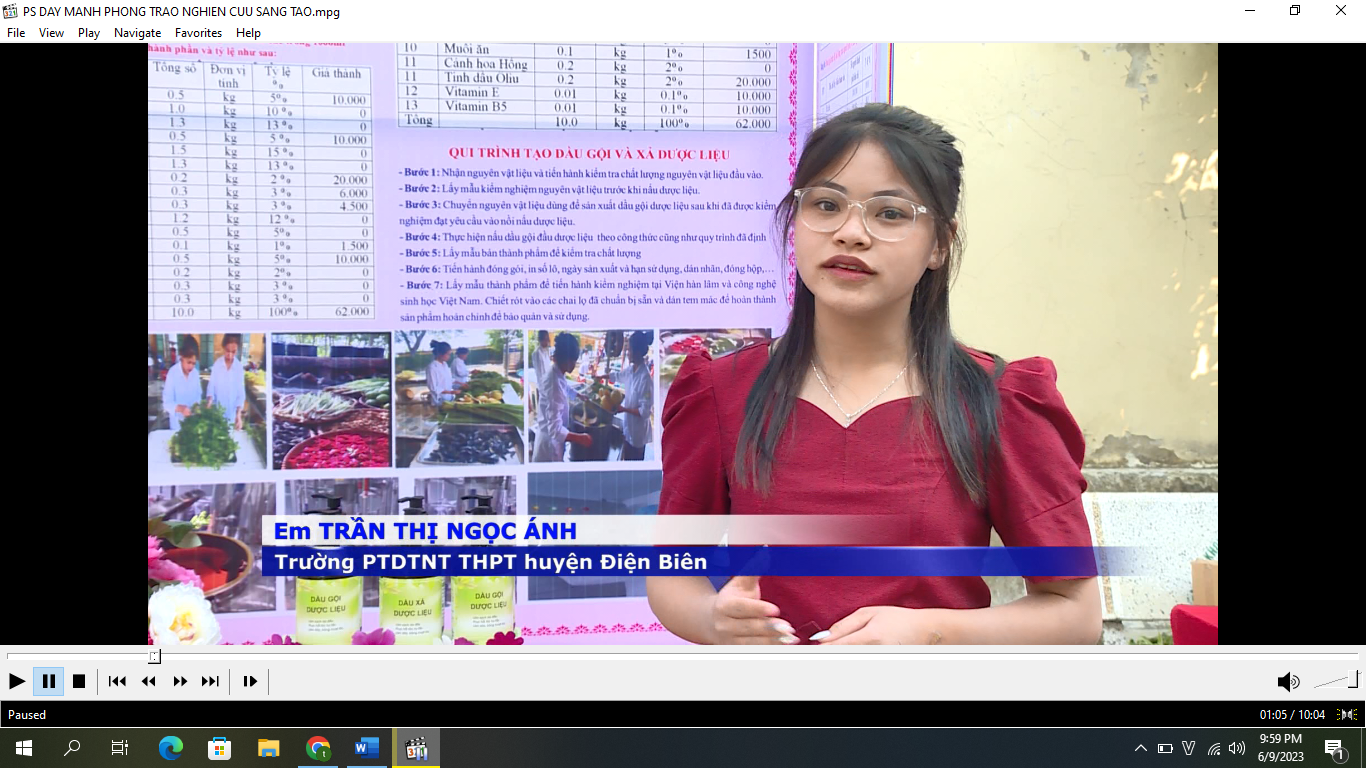The height and width of the screenshot is (768, 1366).
Task: Open the File menu
Action: pos(16,33)
